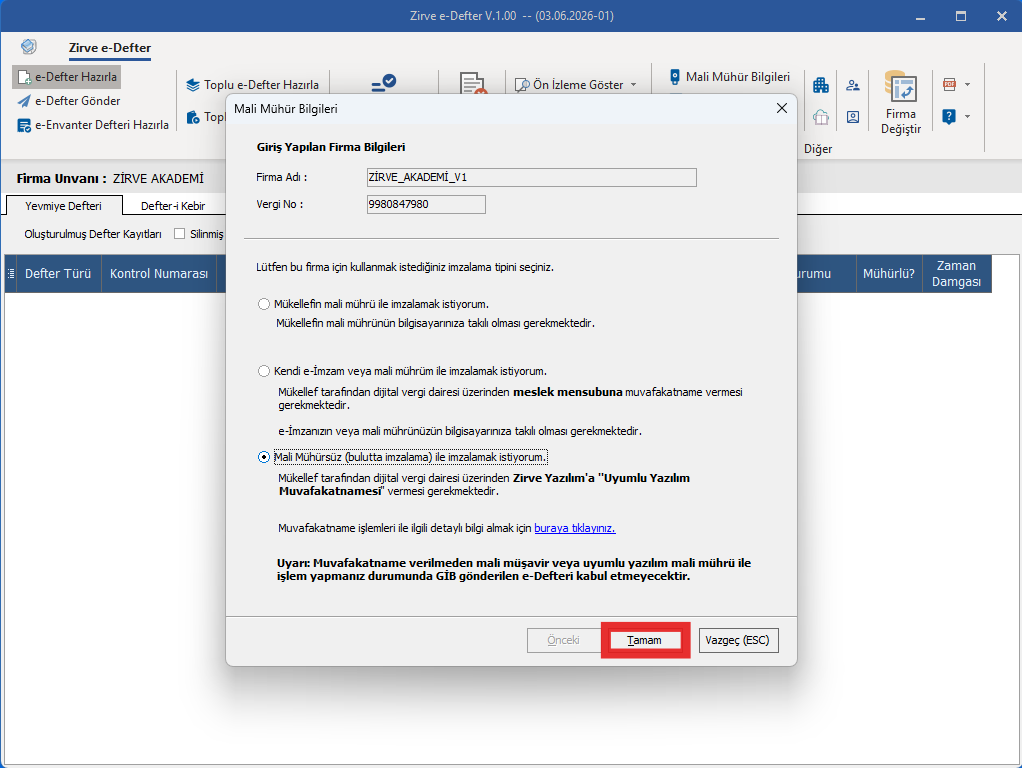
Task: Select Kendi e-İmzam veya mali mührüm option
Action: (263, 371)
